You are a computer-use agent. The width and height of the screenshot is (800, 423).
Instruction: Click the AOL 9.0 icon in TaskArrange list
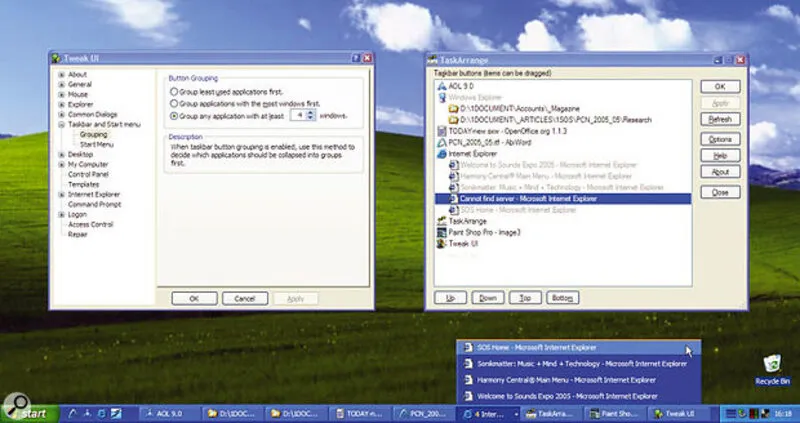[442, 86]
